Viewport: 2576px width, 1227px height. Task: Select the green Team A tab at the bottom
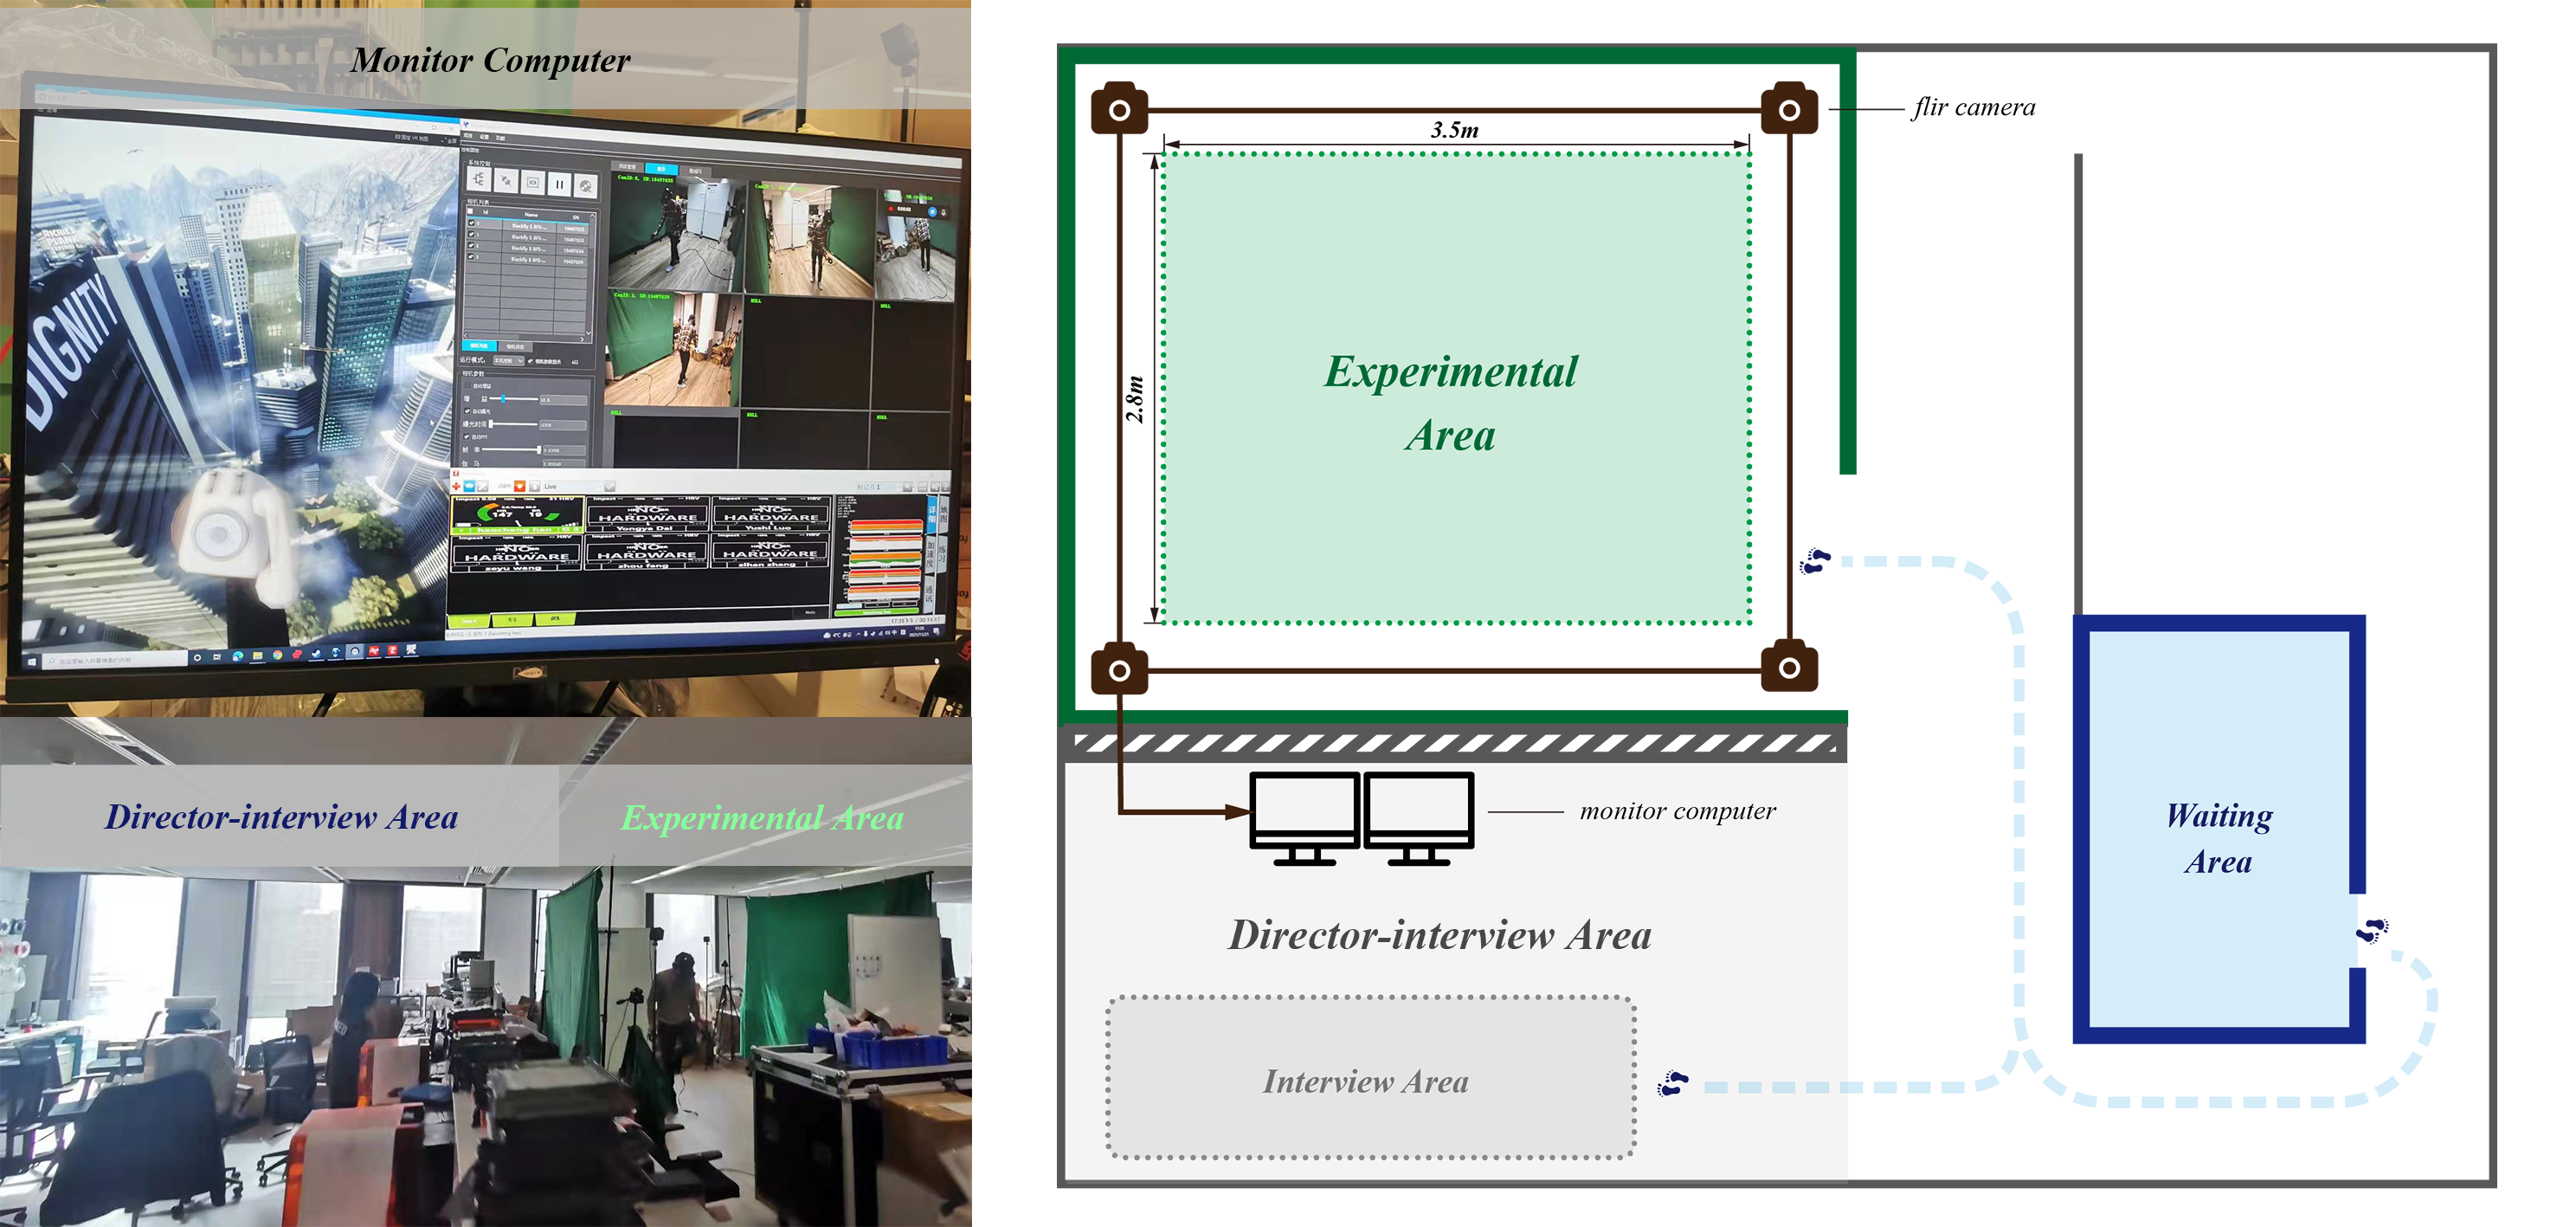tap(469, 621)
